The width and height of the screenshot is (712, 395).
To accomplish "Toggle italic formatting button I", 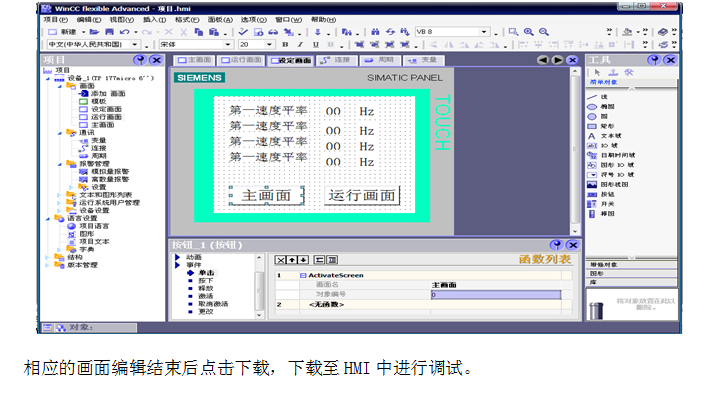I will pyautogui.click(x=300, y=44).
